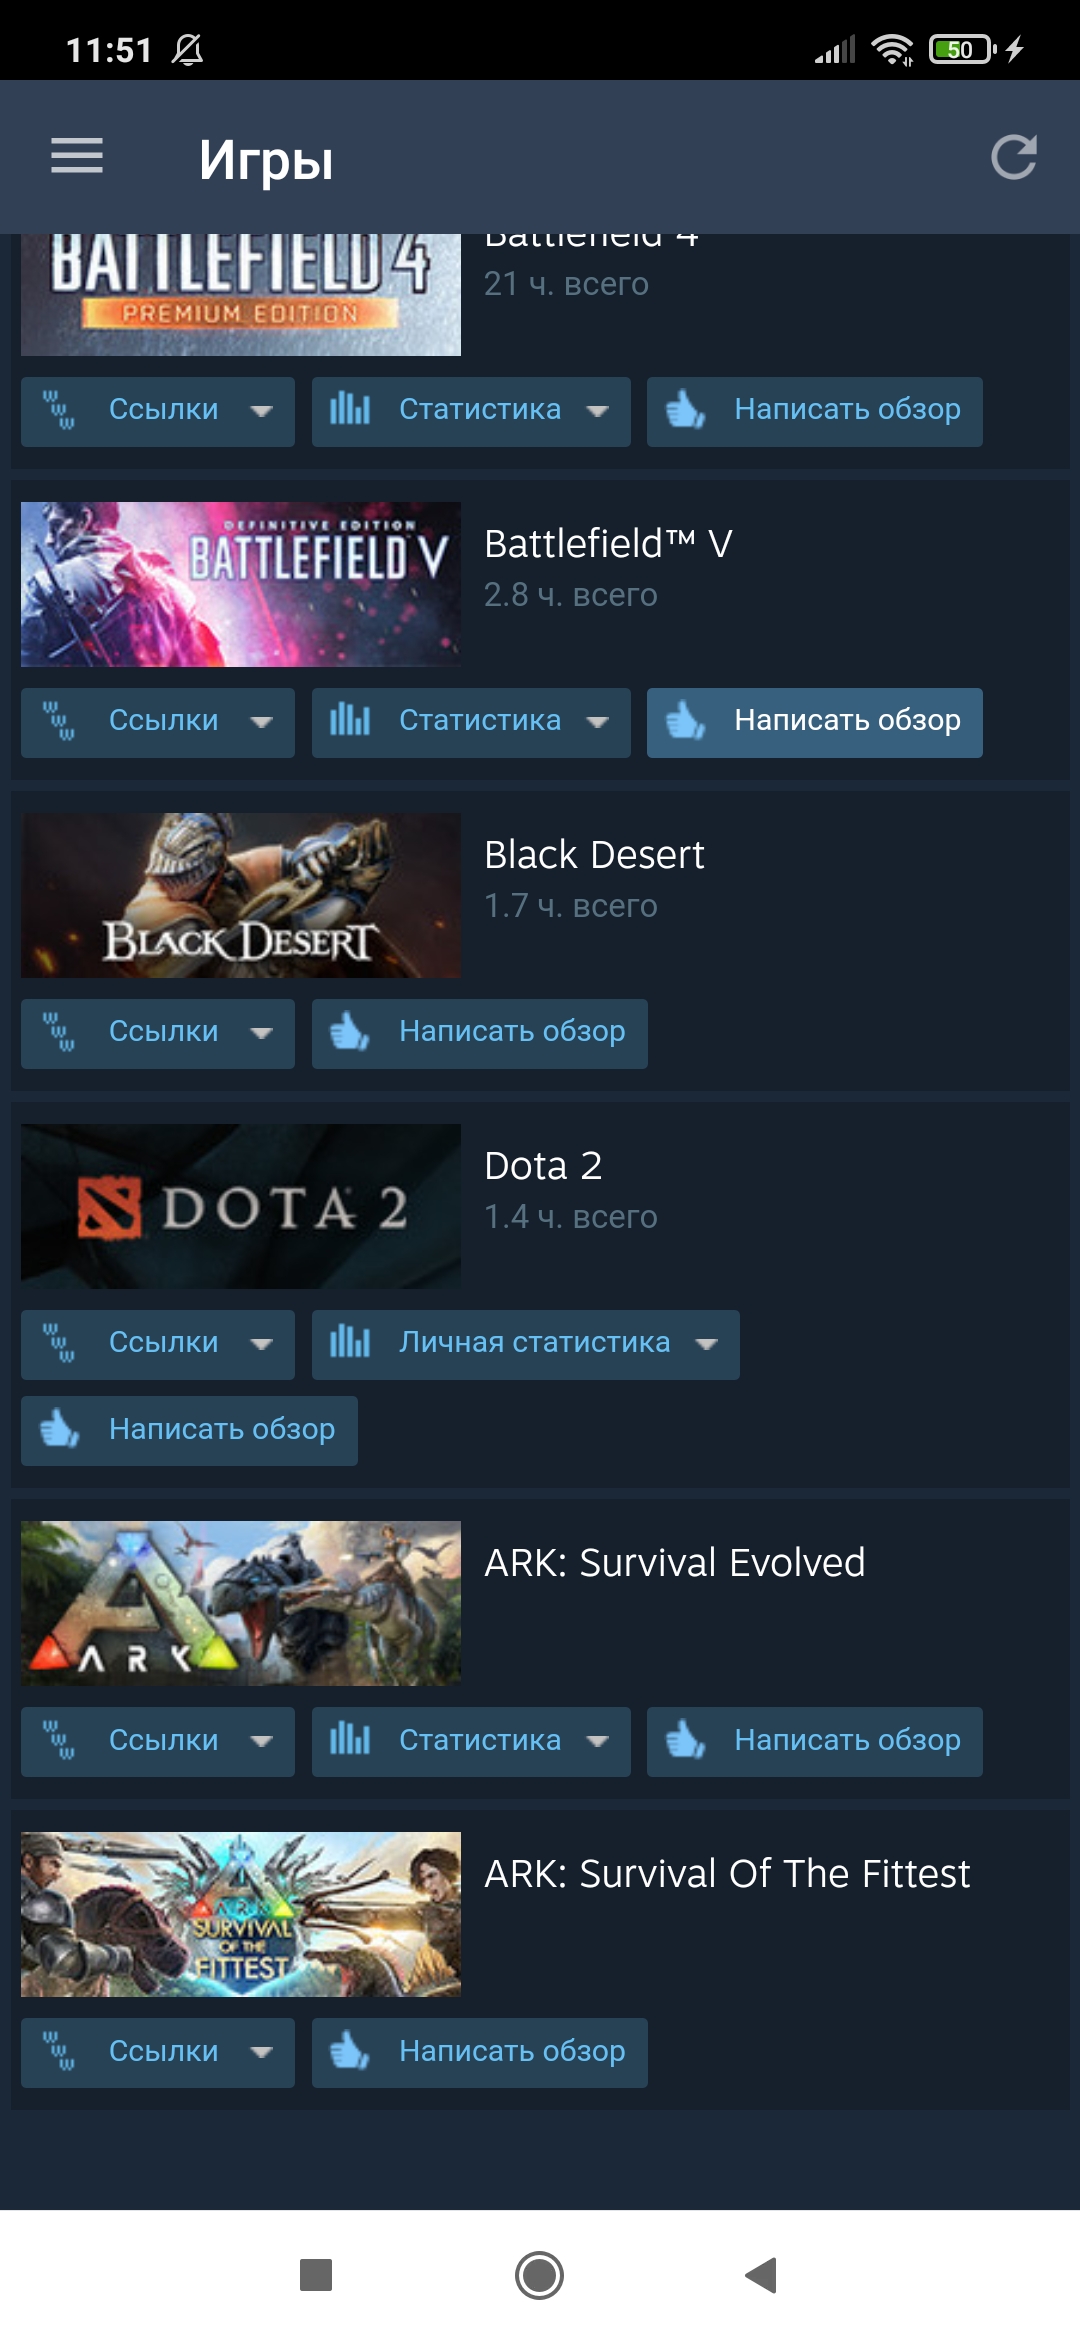Screen dimensions: 1080x2340
Task: Expand Личная статистика dropdown for Dota 2
Action: (526, 1344)
